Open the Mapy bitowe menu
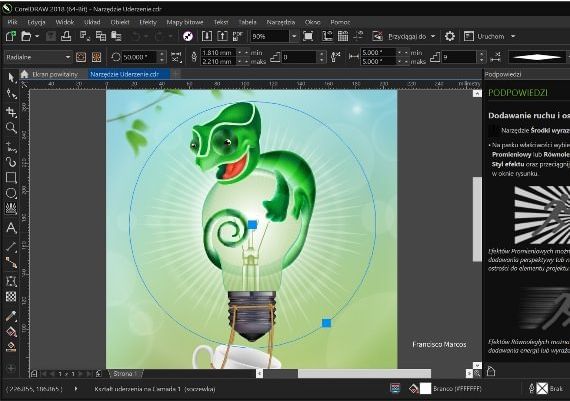Image resolution: width=570 pixels, height=401 pixels. tap(185, 22)
